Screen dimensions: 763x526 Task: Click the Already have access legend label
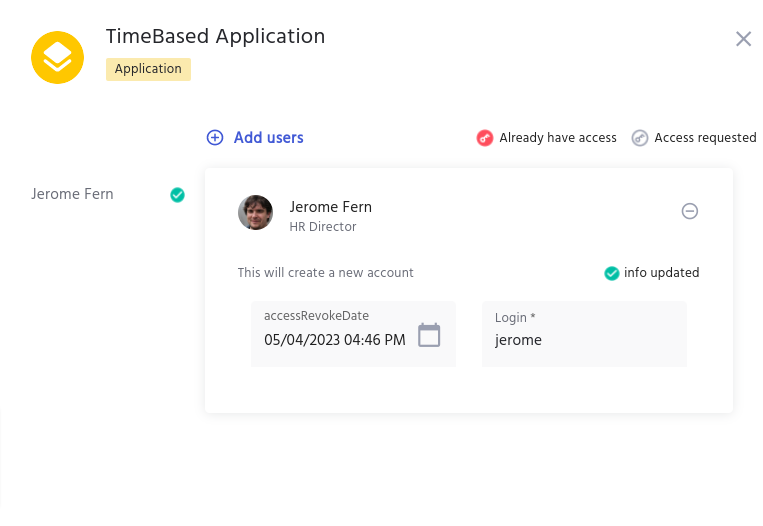558,138
